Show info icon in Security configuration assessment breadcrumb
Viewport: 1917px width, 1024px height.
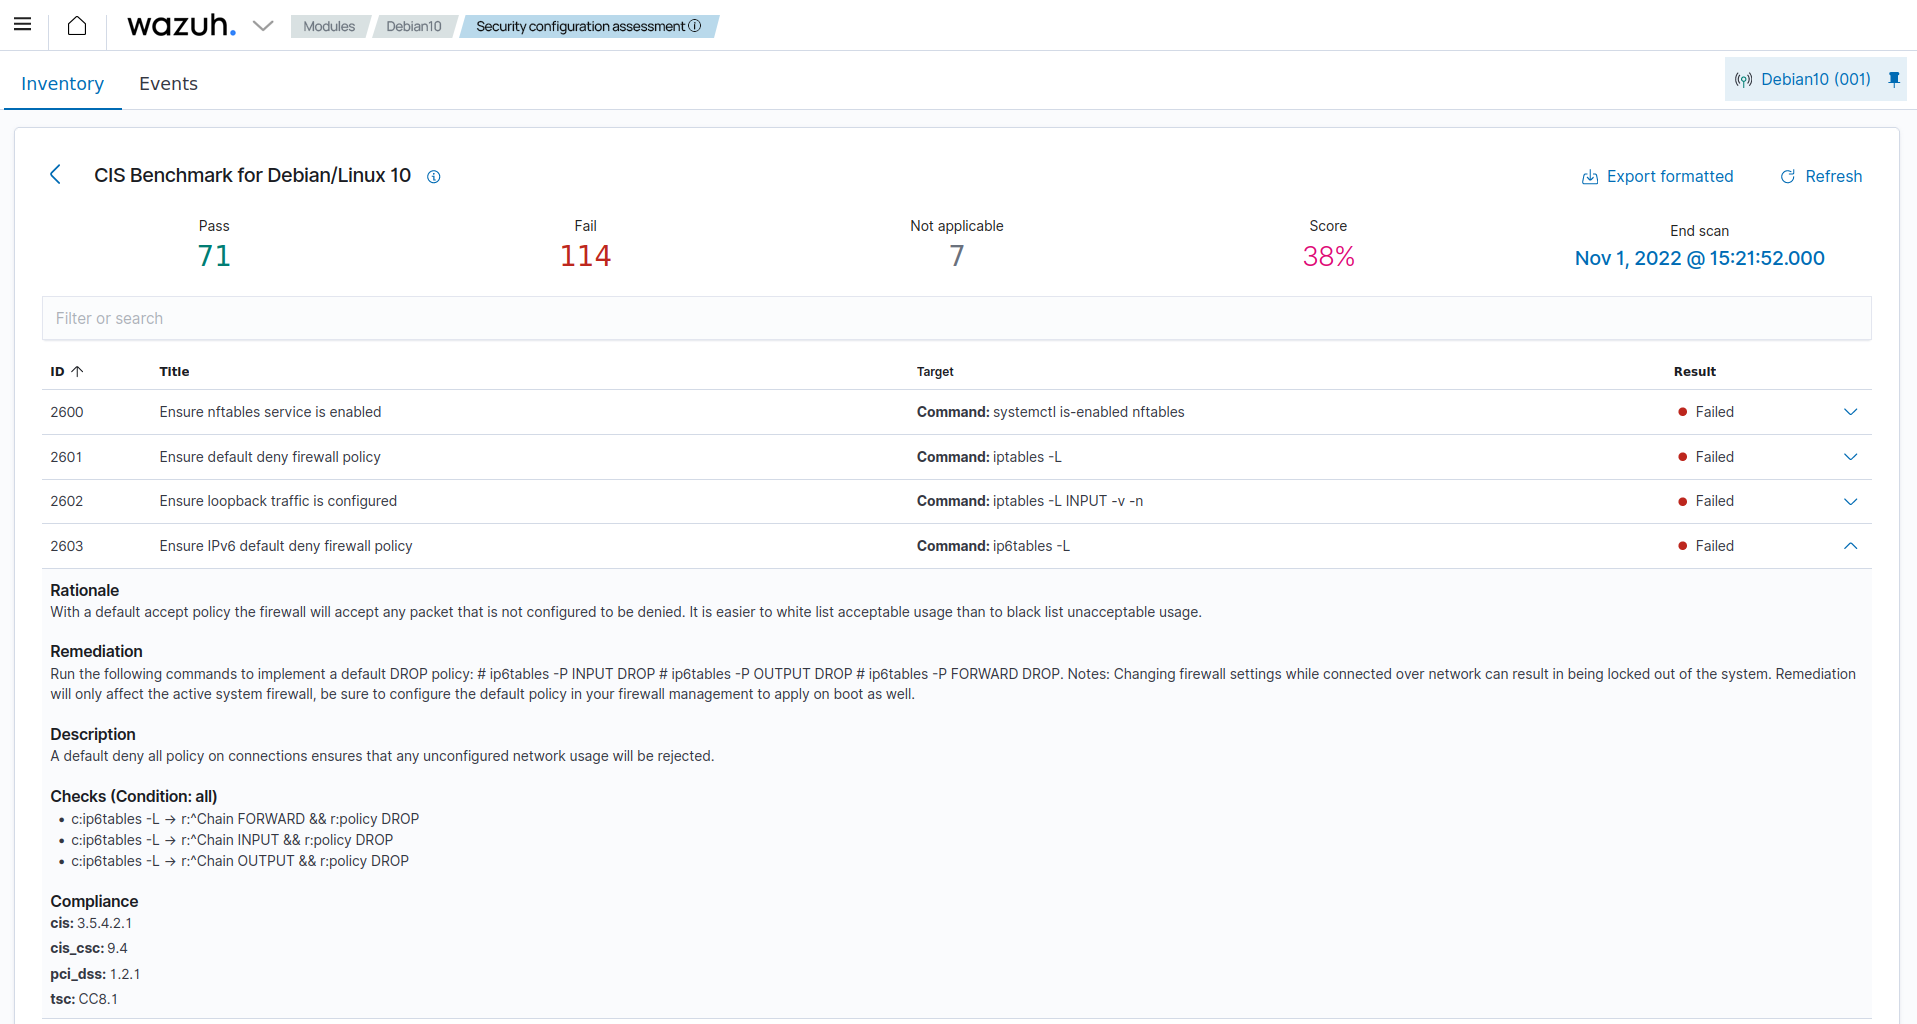(695, 26)
